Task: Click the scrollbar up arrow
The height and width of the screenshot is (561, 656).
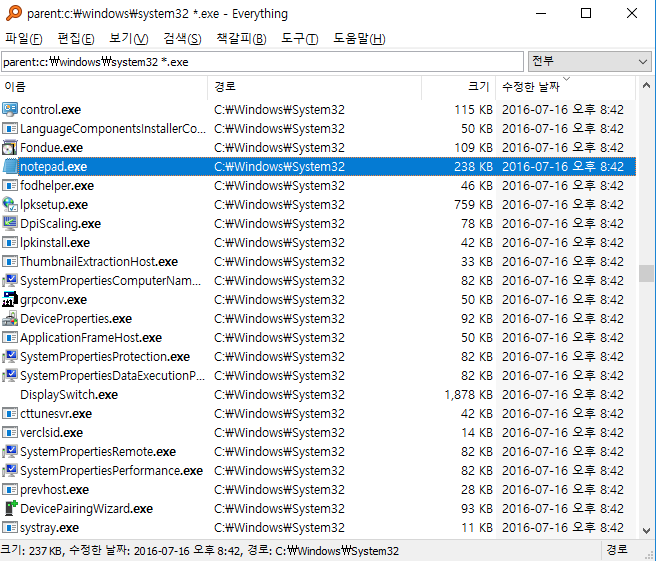Action: point(646,86)
